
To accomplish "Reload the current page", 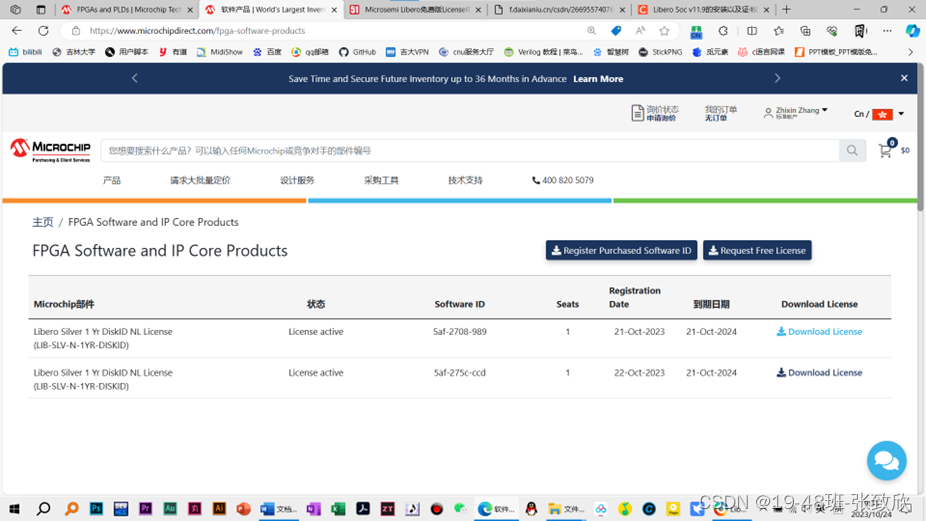I will tap(43, 31).
